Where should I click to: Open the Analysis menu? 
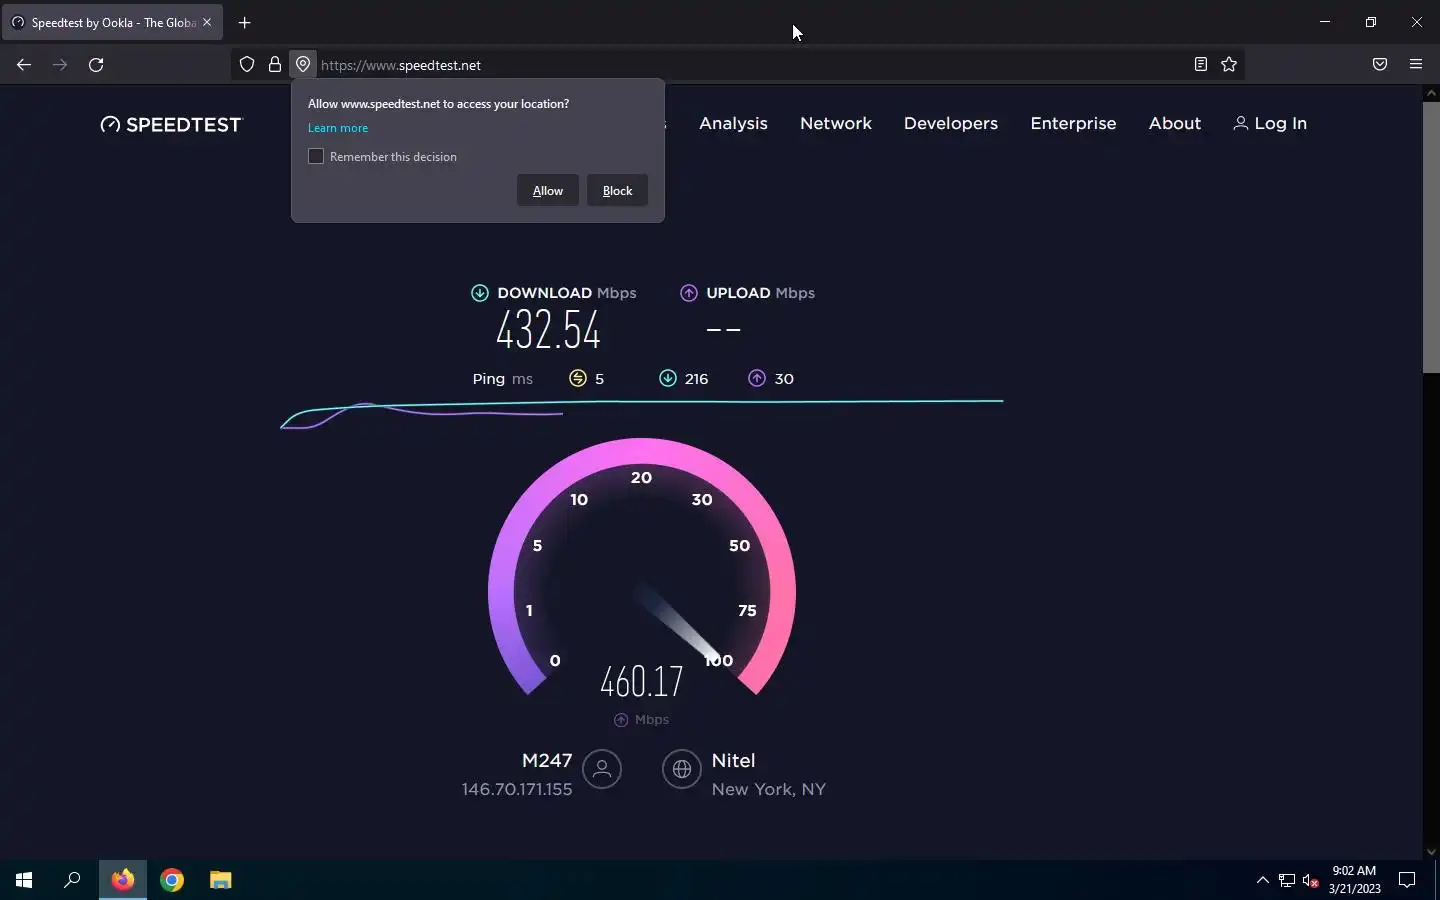tap(733, 123)
